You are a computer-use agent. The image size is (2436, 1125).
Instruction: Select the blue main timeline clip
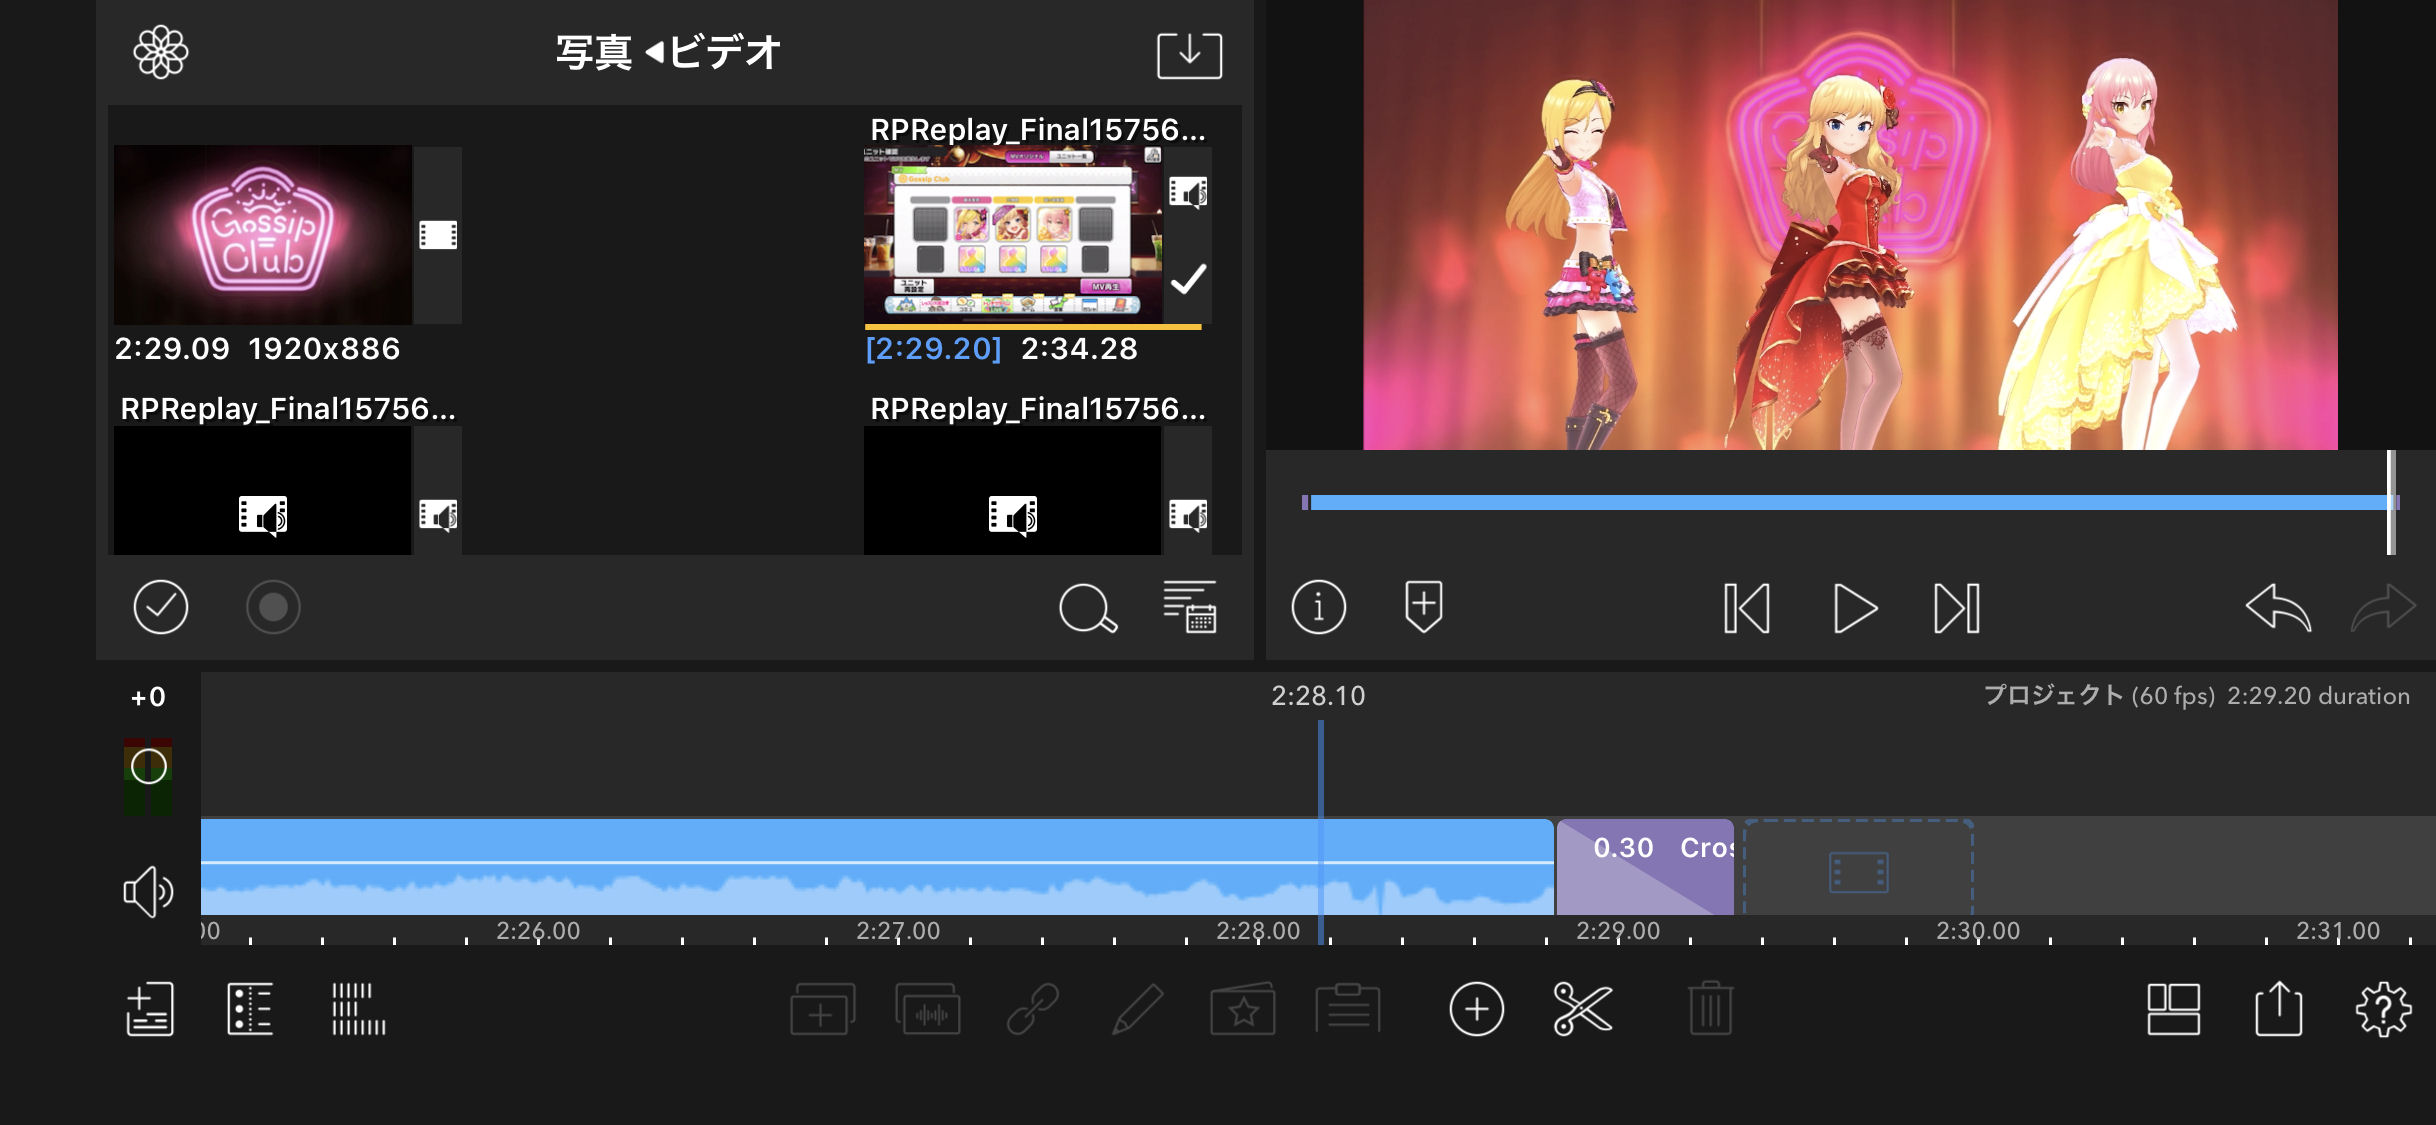point(877,867)
